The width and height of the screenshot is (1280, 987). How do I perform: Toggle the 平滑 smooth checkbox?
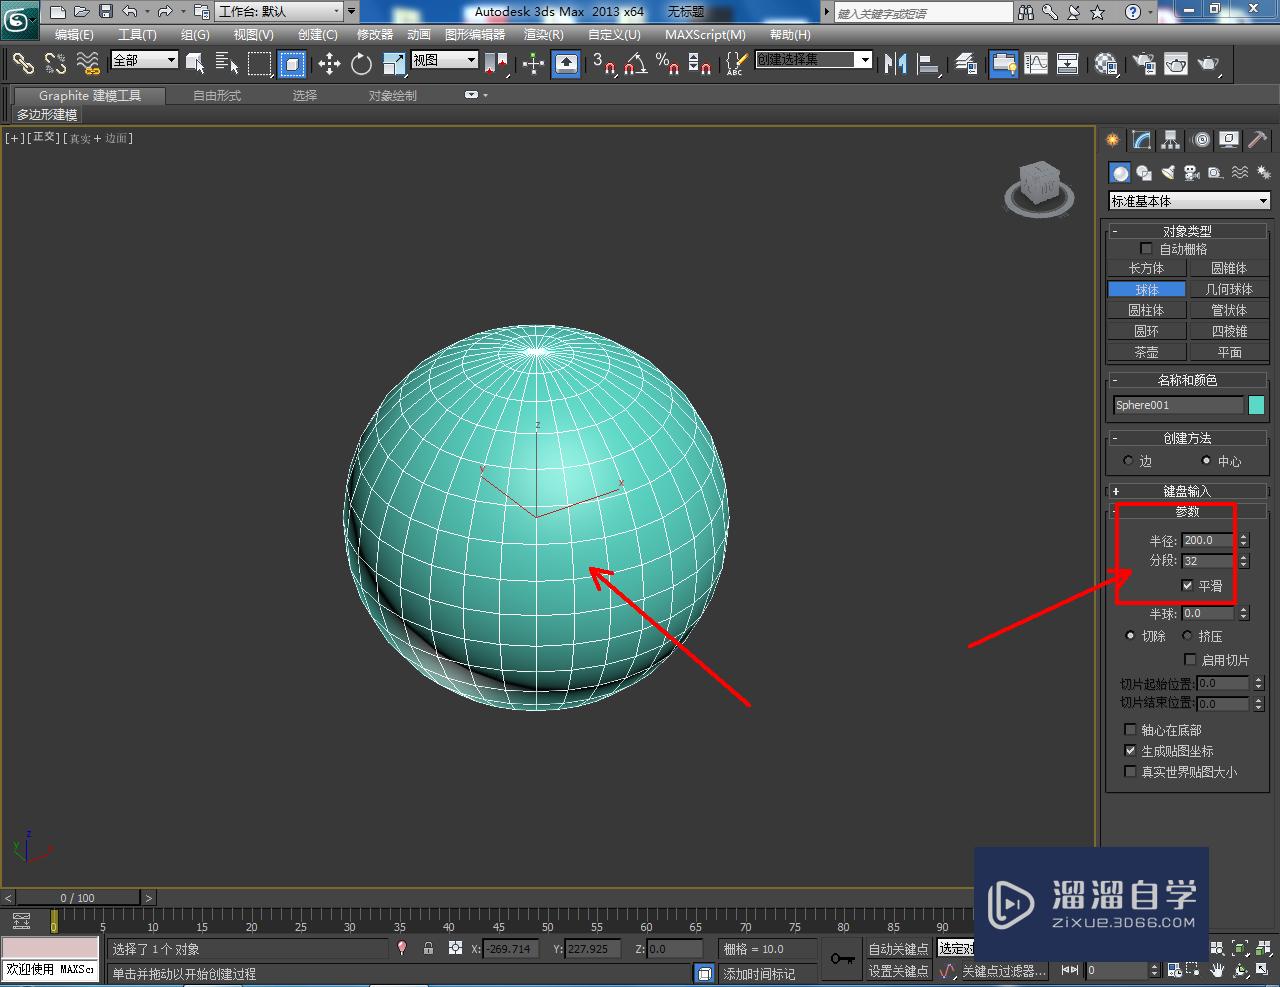(1187, 586)
